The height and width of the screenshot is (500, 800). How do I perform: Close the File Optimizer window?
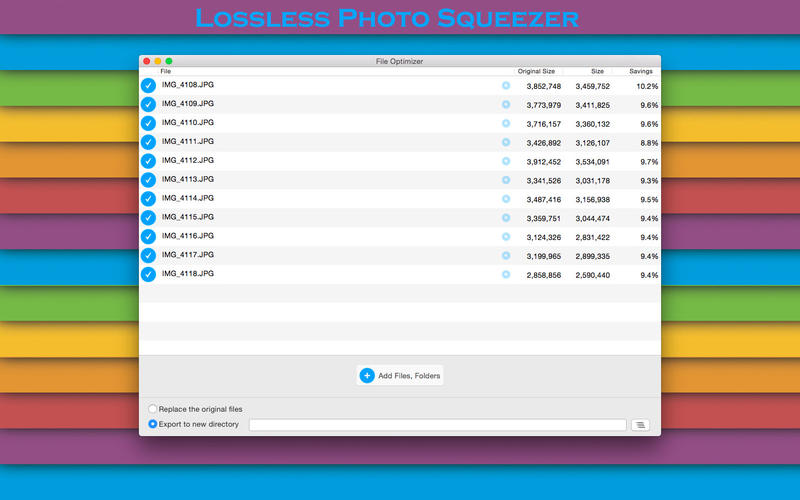point(146,61)
